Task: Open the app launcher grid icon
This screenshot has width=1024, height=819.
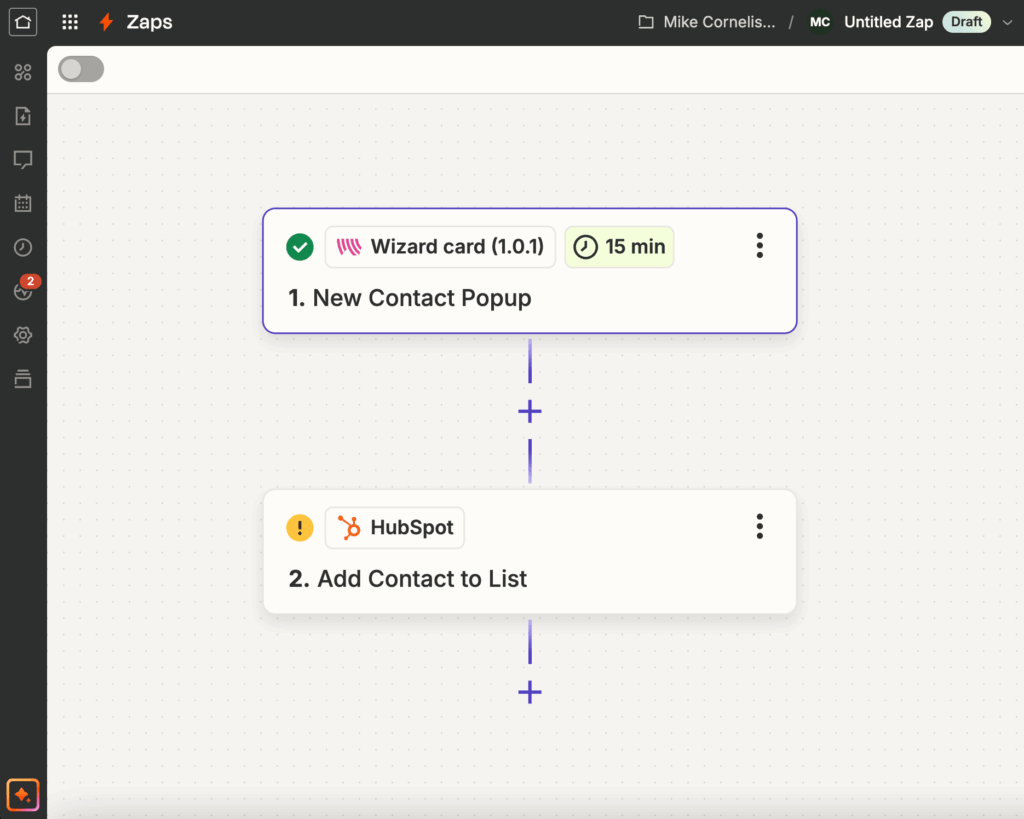Action: coord(69,21)
